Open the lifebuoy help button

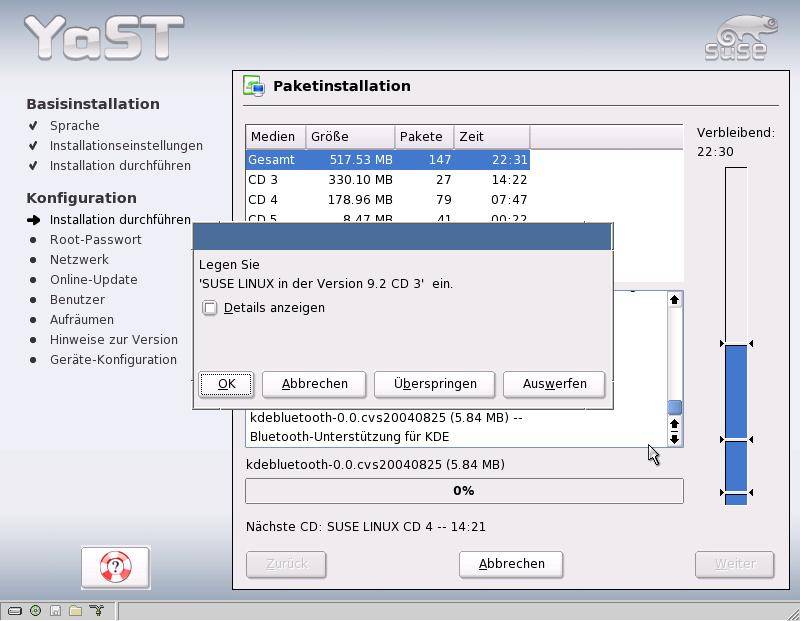pos(115,567)
